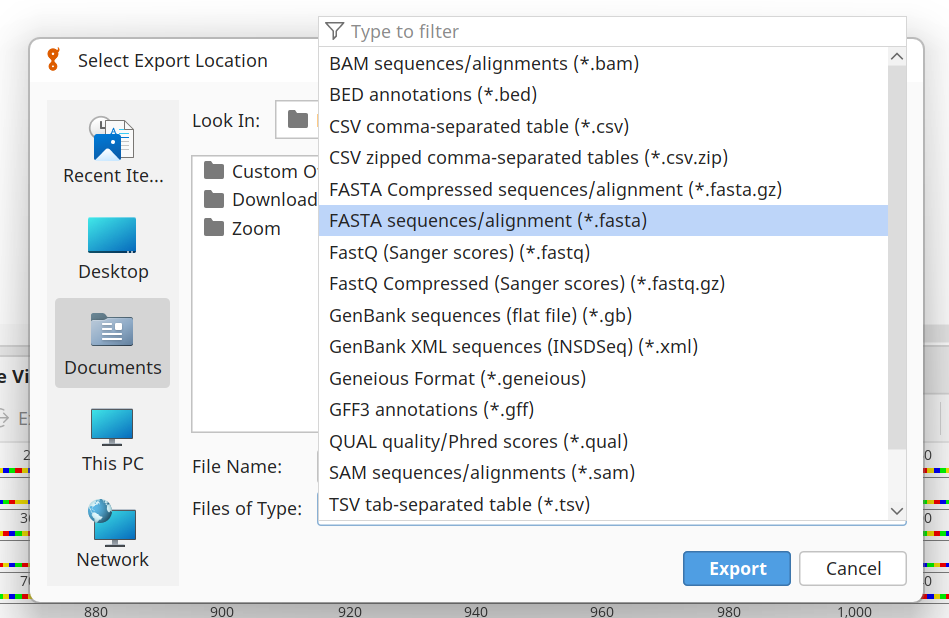949x618 pixels.
Task: Select the Documents sidebar shortcut
Action: pos(112,343)
